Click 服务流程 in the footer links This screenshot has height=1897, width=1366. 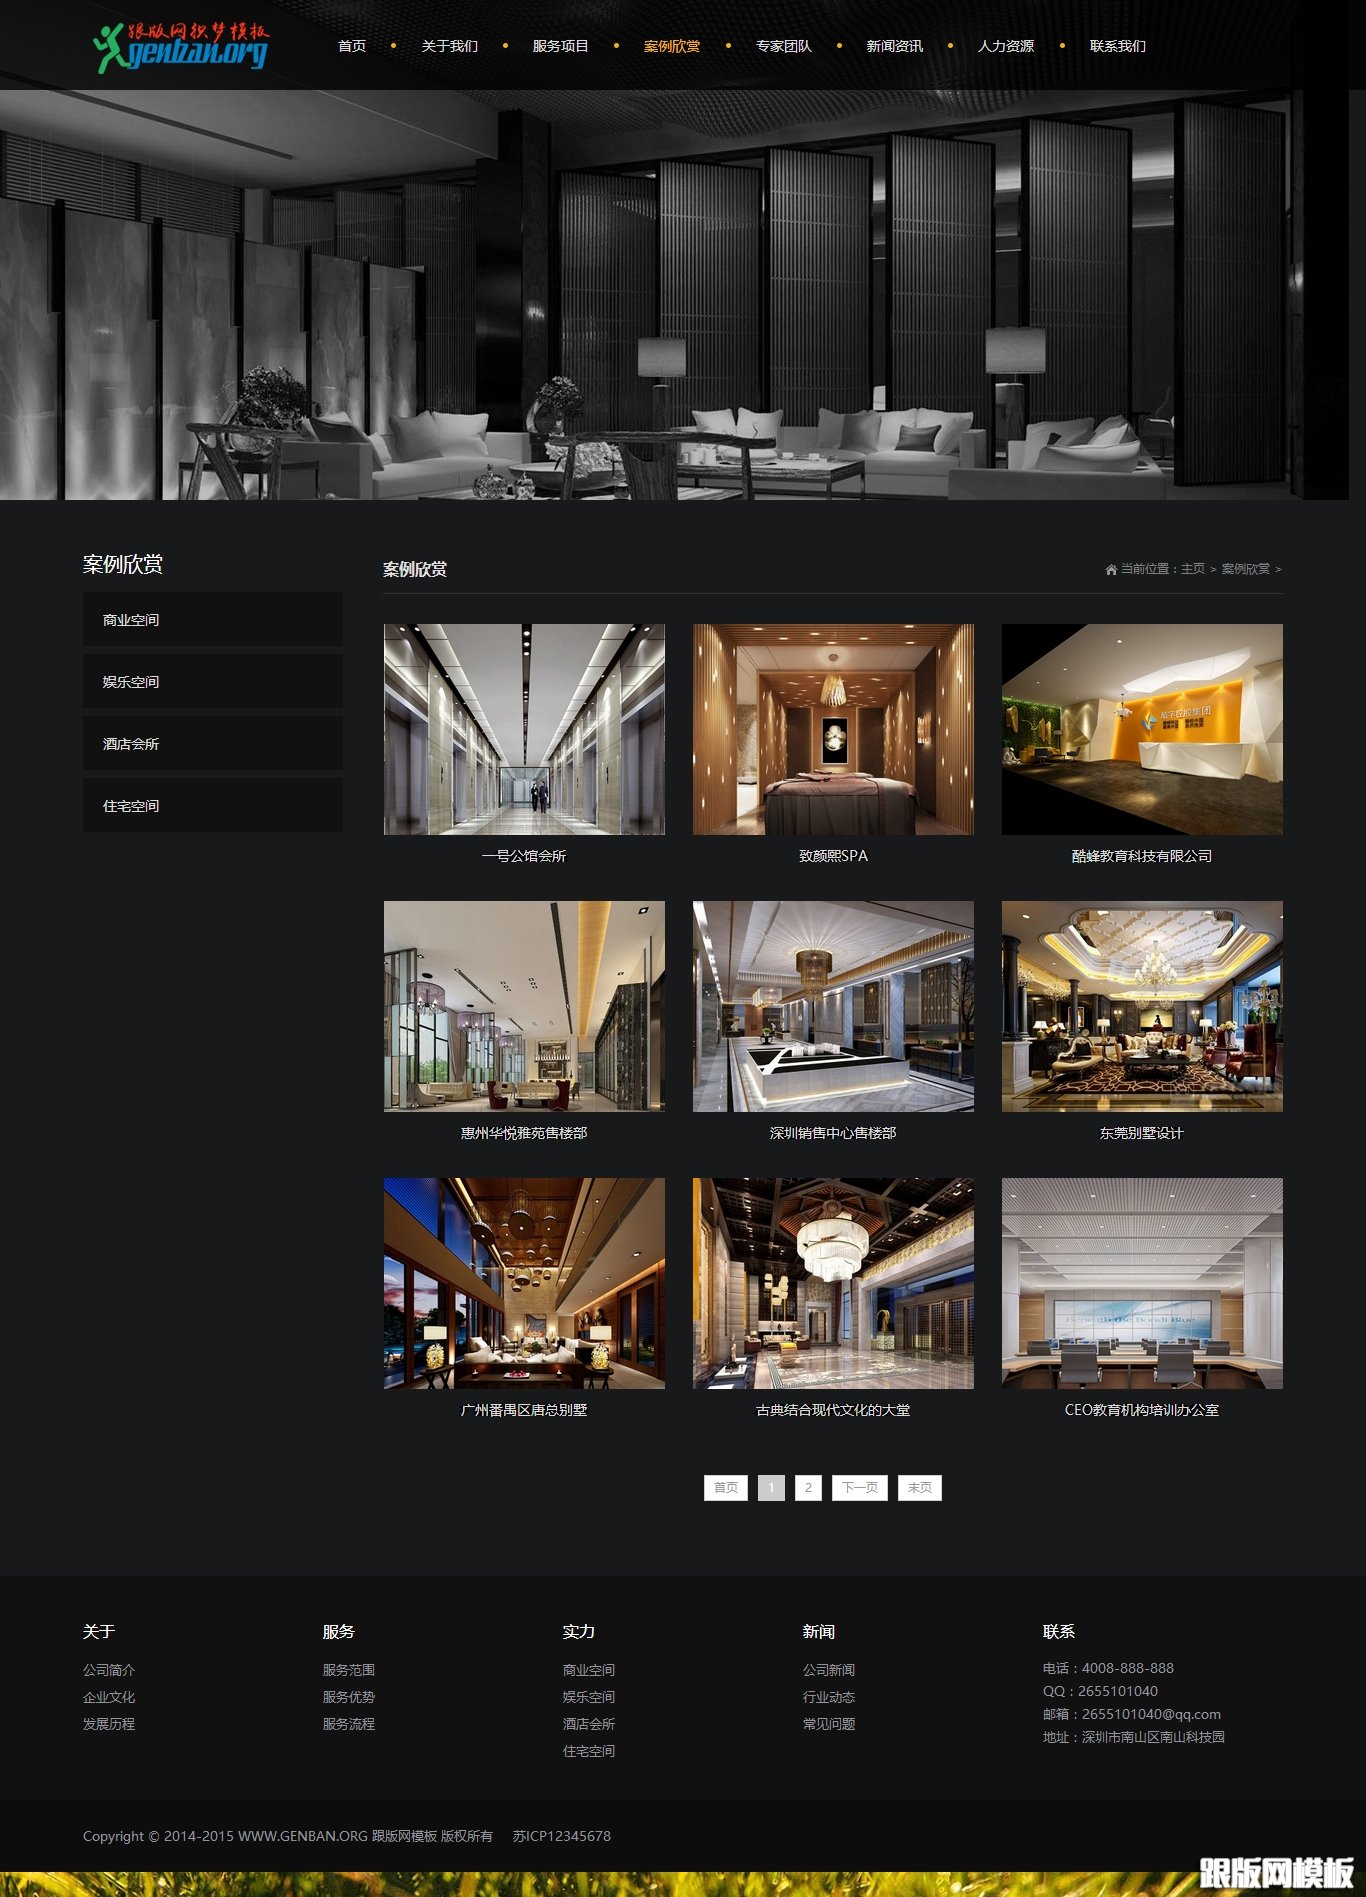coord(349,1724)
